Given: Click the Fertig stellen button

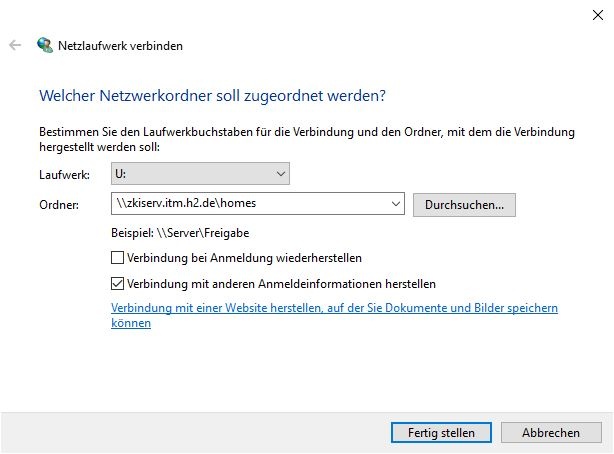Looking at the screenshot, I should click(441, 432).
